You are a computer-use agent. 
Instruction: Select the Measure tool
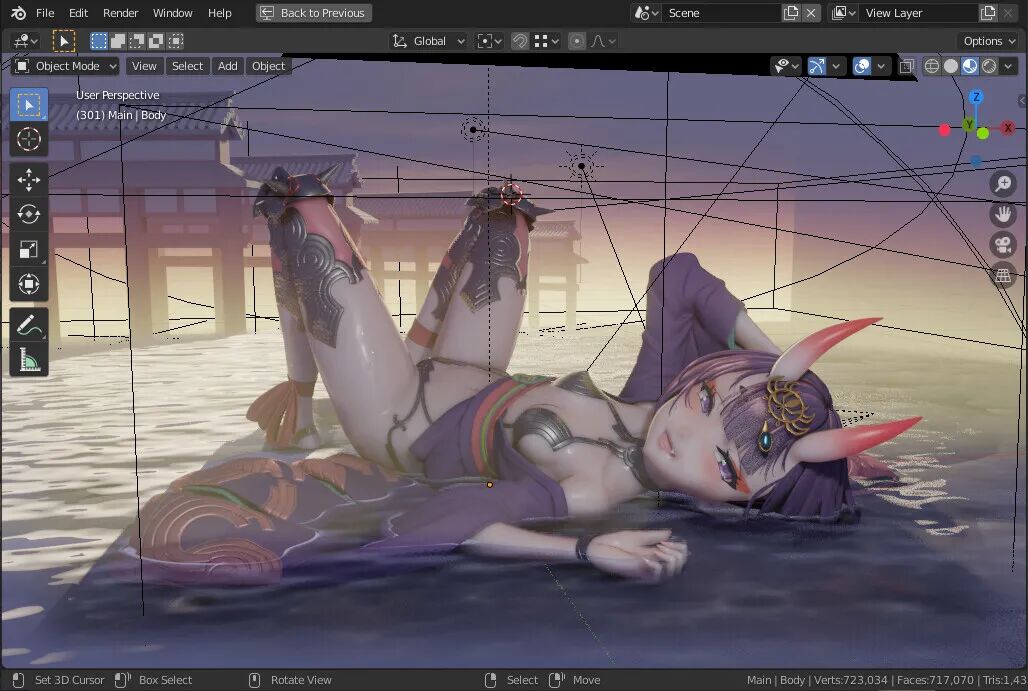click(29, 359)
